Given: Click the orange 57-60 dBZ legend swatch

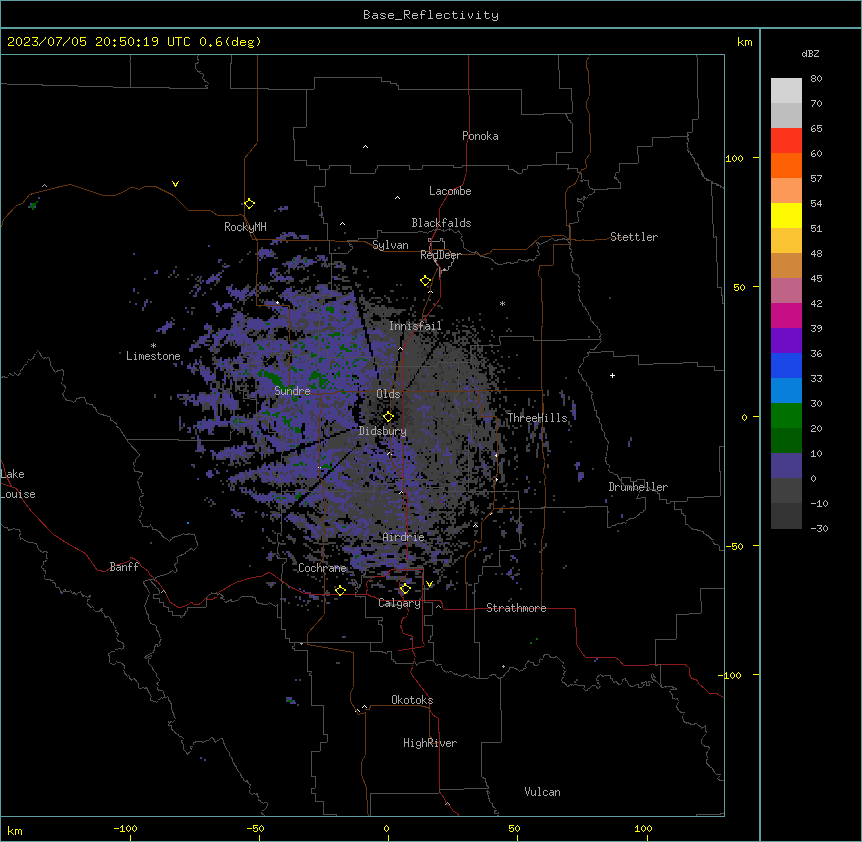Looking at the screenshot, I should click(x=786, y=165).
